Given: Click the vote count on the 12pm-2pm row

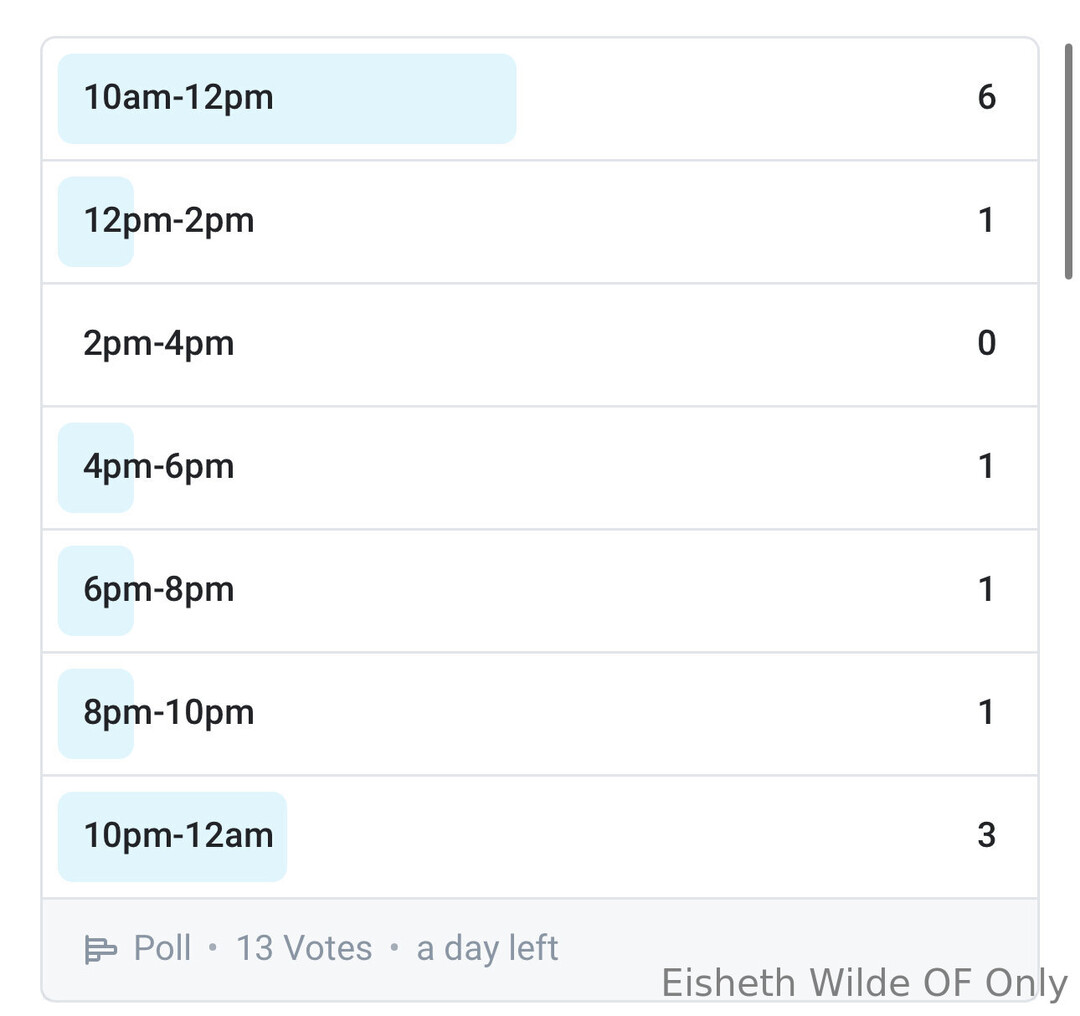Looking at the screenshot, I should 986,221.
